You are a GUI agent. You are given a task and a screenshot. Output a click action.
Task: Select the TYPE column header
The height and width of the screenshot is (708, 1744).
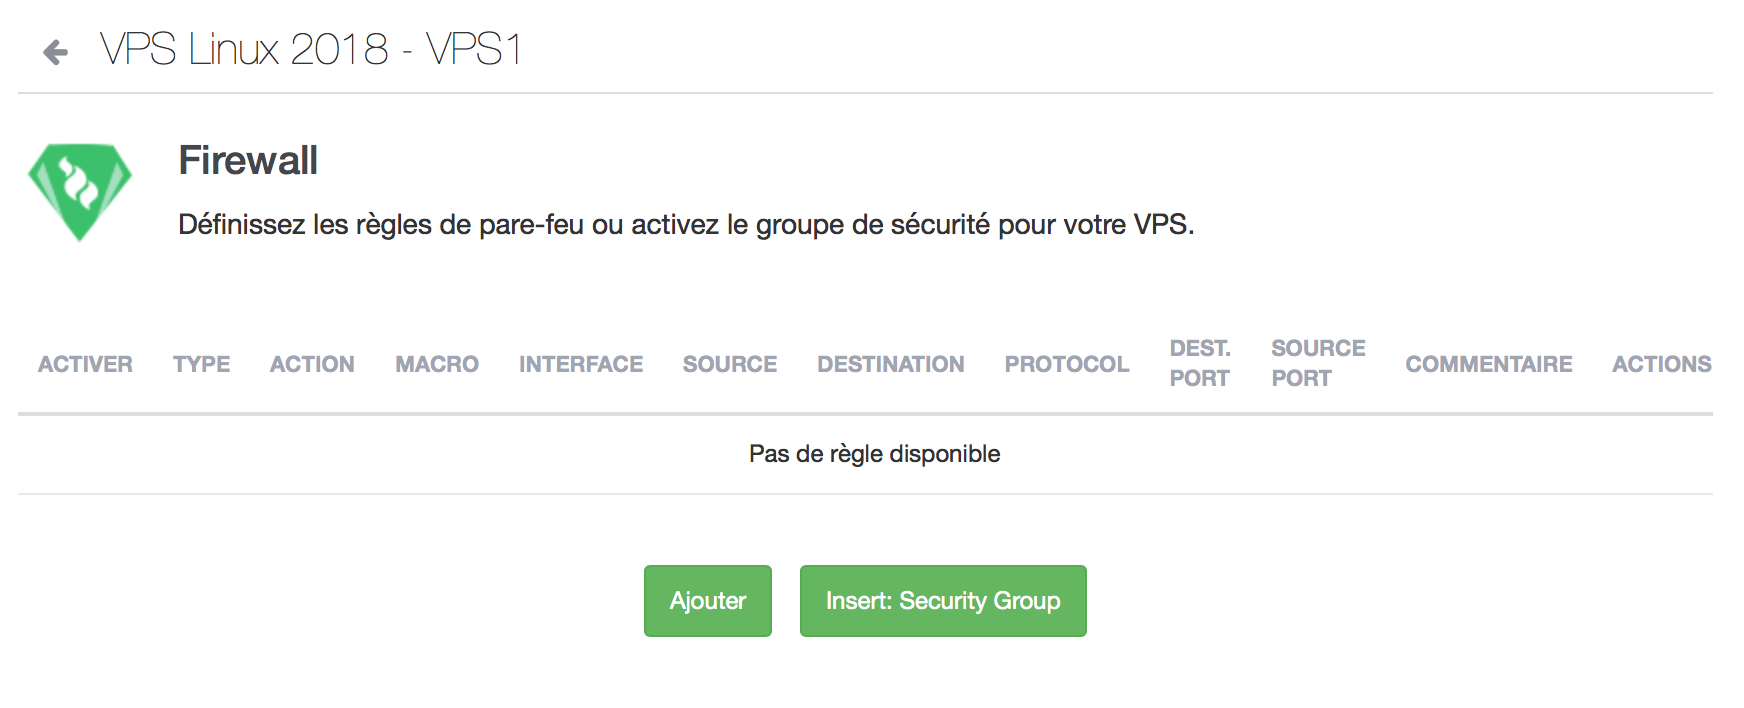click(201, 364)
